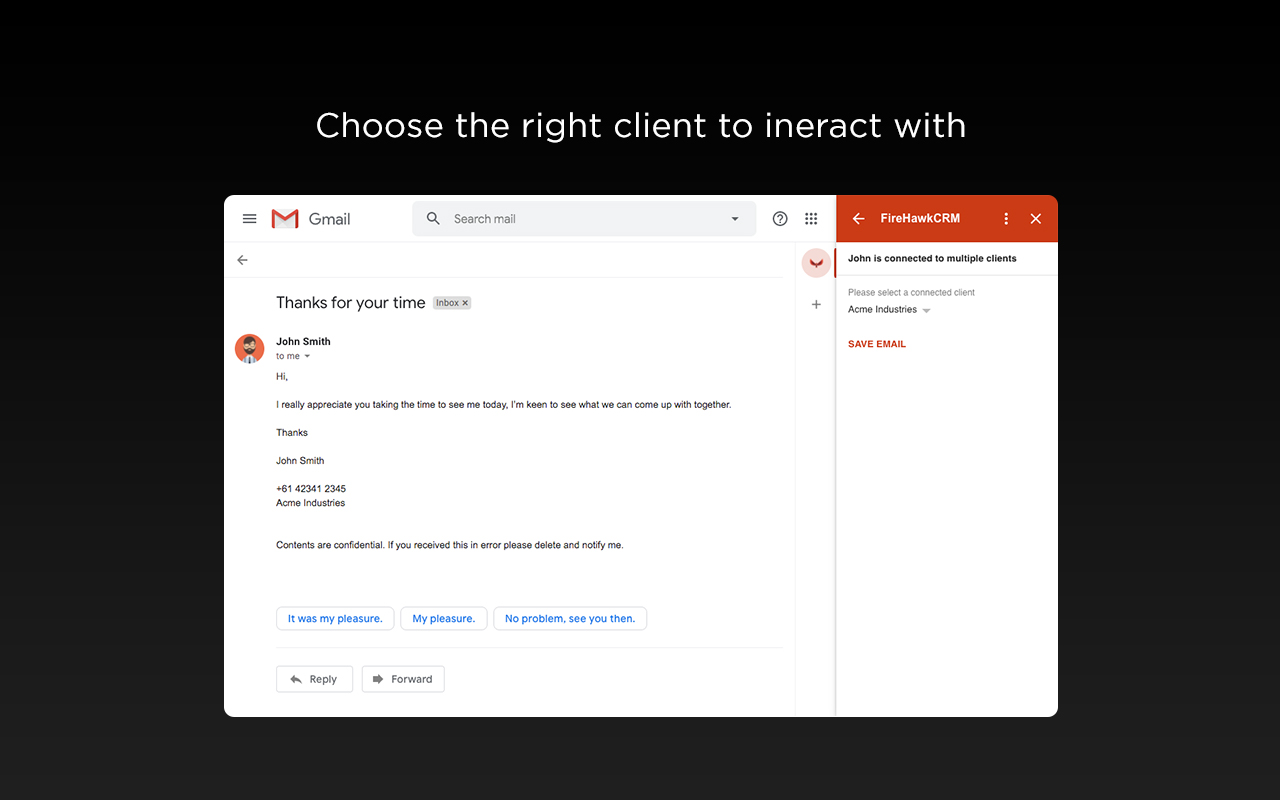Image resolution: width=1280 pixels, height=800 pixels.
Task: Go back to inbox arrow
Action: (242, 260)
